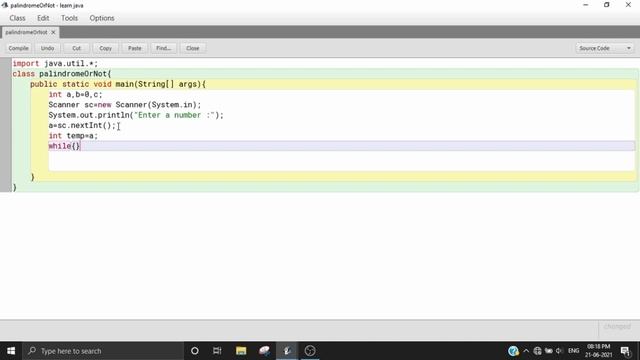Click the ENG language indicator

(573, 351)
